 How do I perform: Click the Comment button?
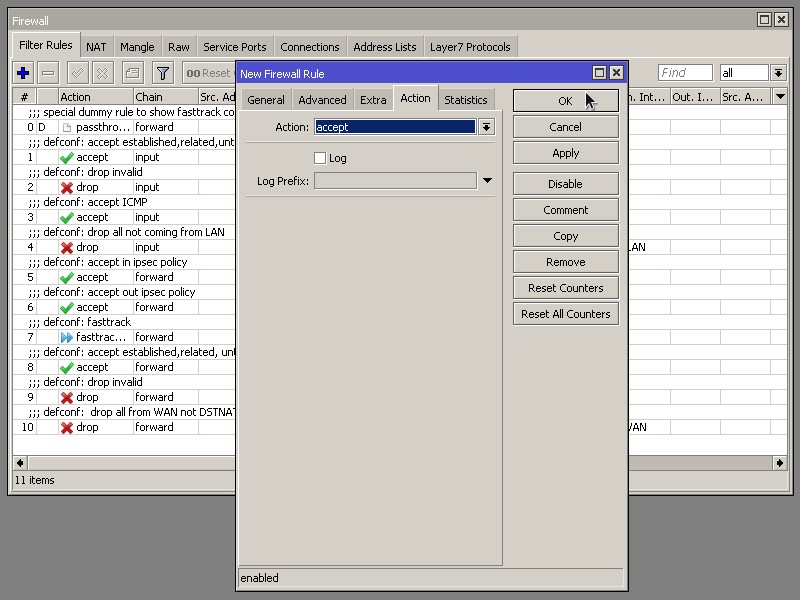(x=566, y=210)
